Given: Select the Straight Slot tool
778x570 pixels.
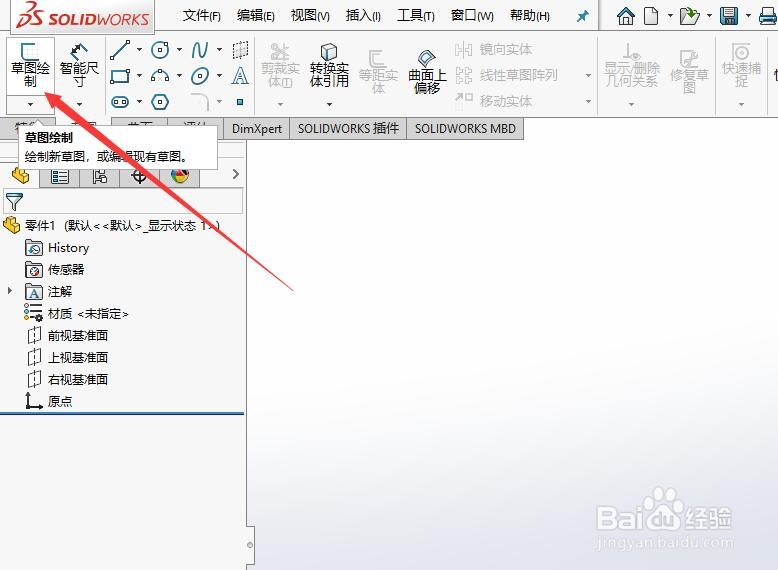Looking at the screenshot, I should tap(120, 102).
